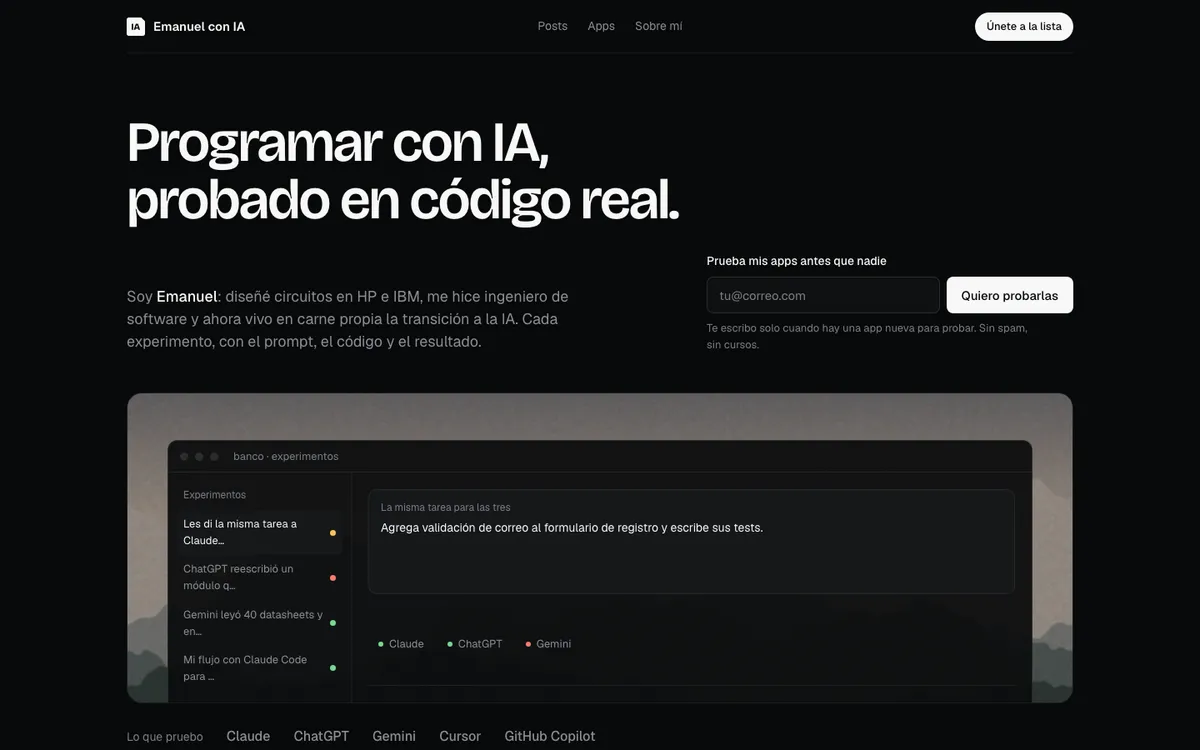Click the ChatGPT legend item in the demo
Viewport: 1200px width, 750px height.
click(475, 644)
